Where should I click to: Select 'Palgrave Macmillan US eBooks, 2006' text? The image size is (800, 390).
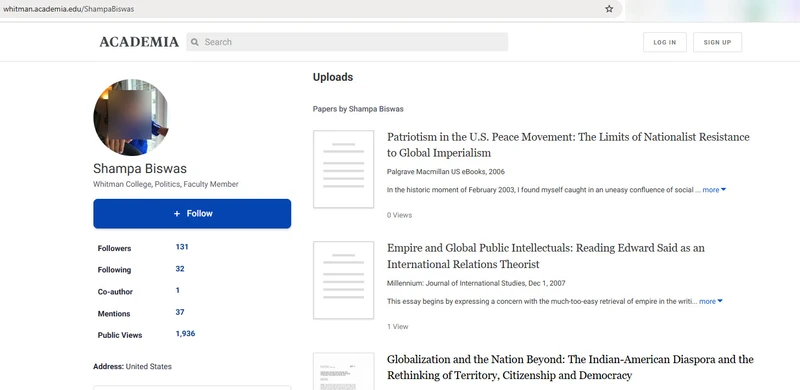pyautogui.click(x=445, y=172)
